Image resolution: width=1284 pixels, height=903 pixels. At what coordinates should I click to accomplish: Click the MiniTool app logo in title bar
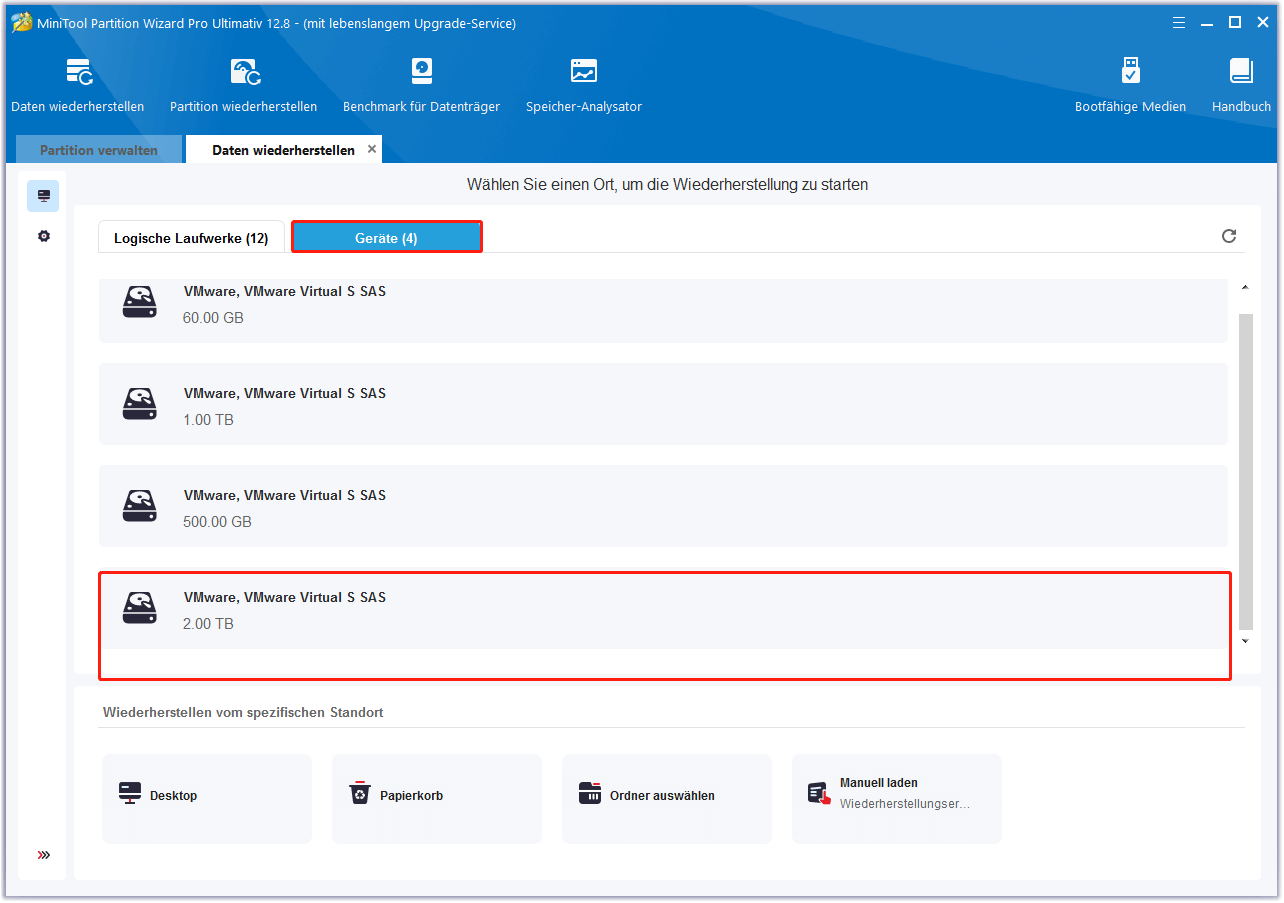point(21,22)
